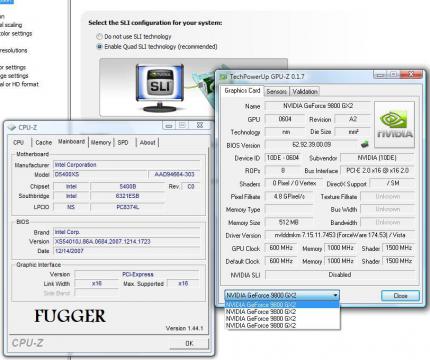Select 'Enable Quad SLI technology' radio option
The width and height of the screenshot is (430, 360).
point(99,47)
